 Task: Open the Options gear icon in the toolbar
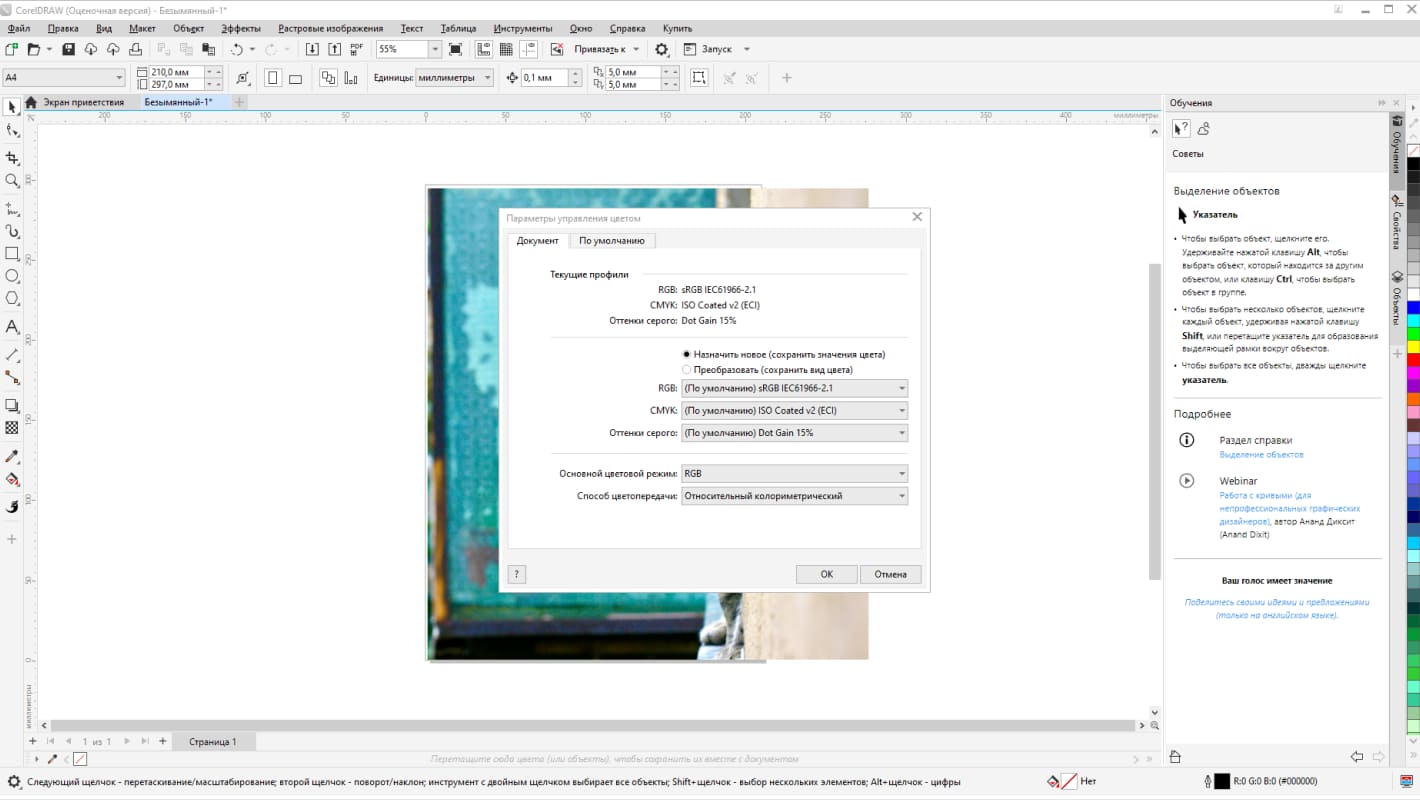tap(660, 48)
